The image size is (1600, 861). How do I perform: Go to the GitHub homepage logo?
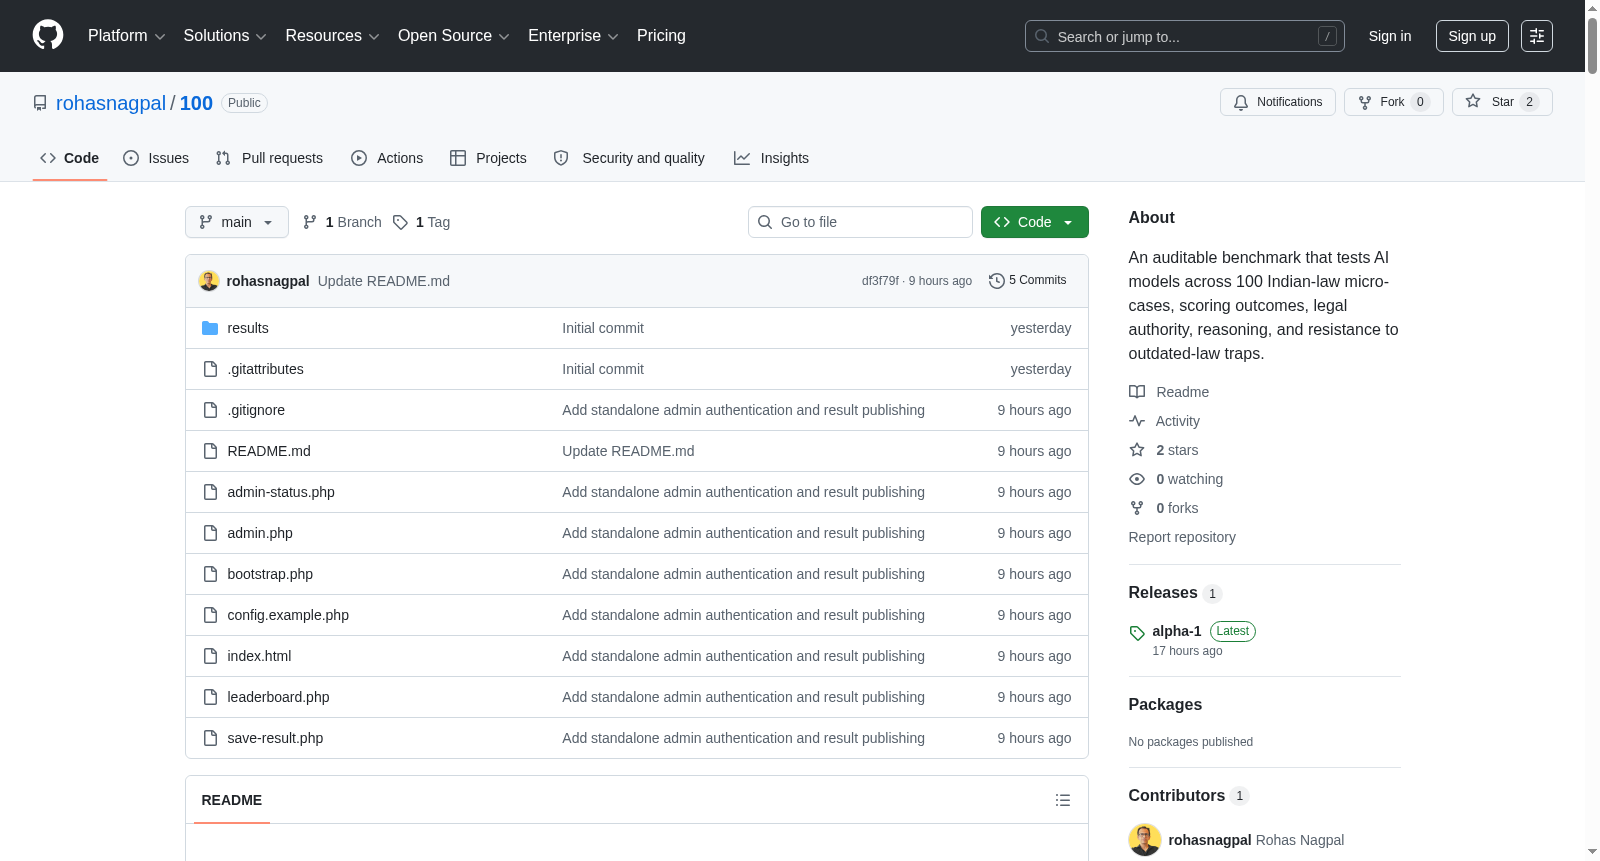[x=48, y=36]
